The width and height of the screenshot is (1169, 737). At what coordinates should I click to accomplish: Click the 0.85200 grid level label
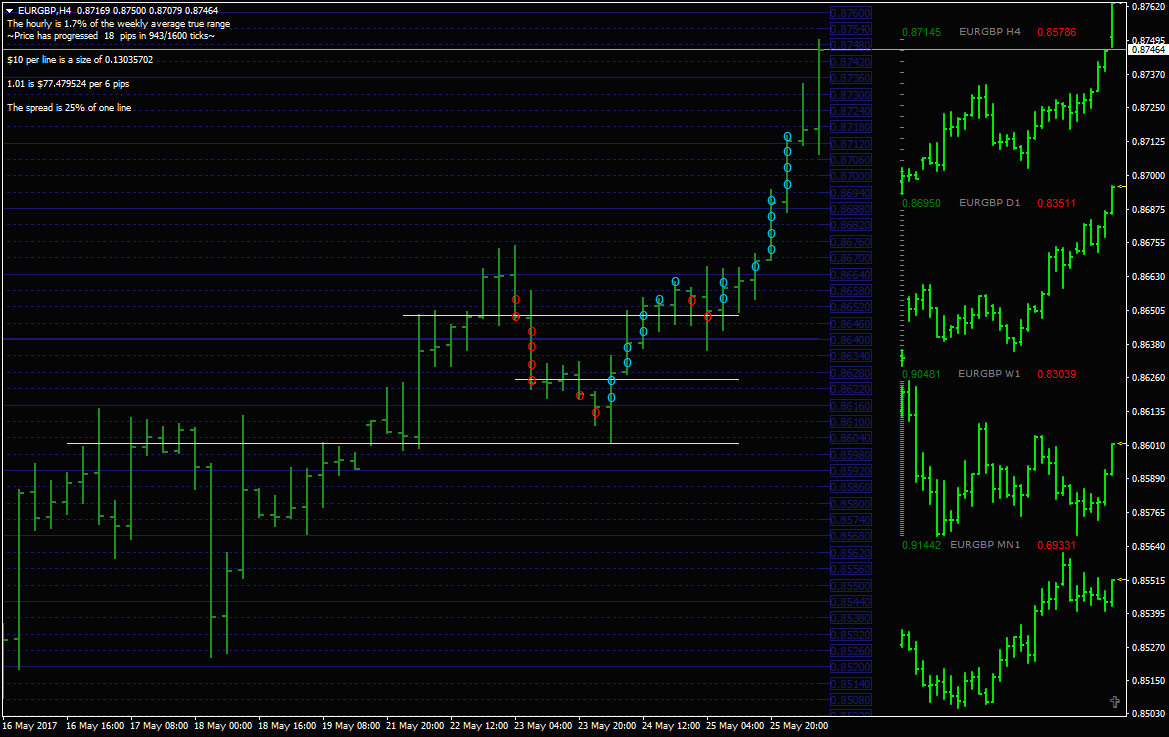pyautogui.click(x=851, y=667)
